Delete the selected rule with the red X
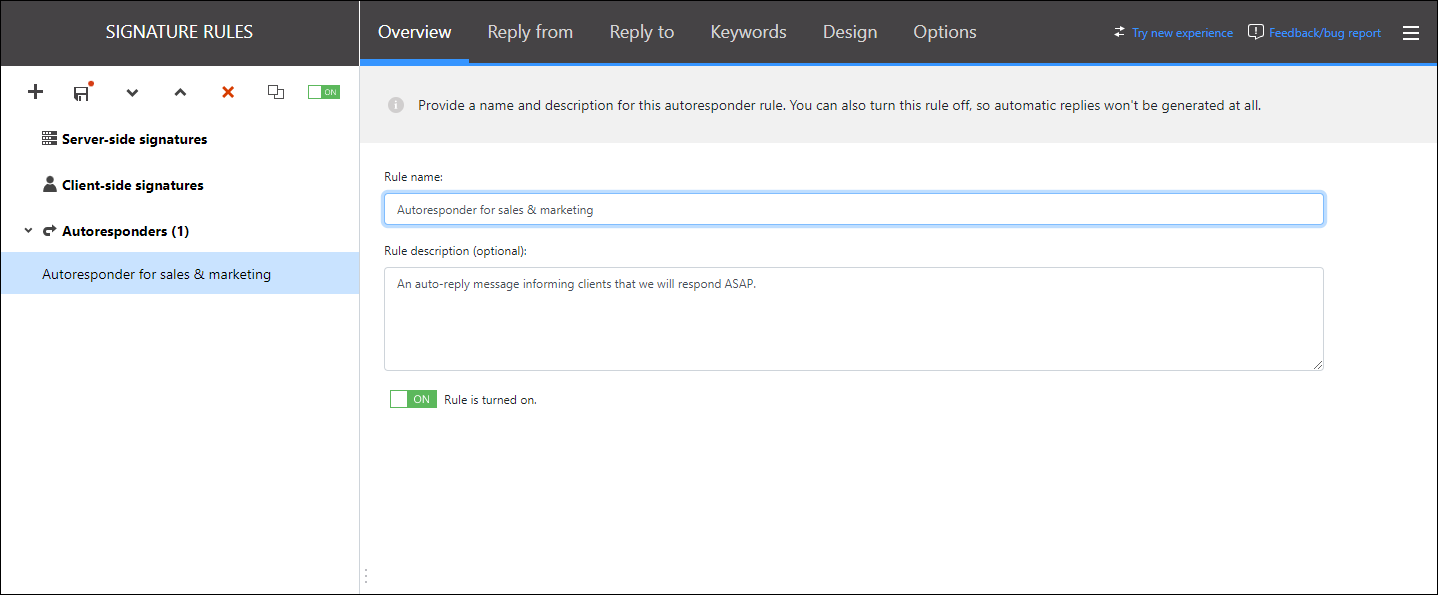This screenshot has height=595, width=1438. (x=228, y=92)
